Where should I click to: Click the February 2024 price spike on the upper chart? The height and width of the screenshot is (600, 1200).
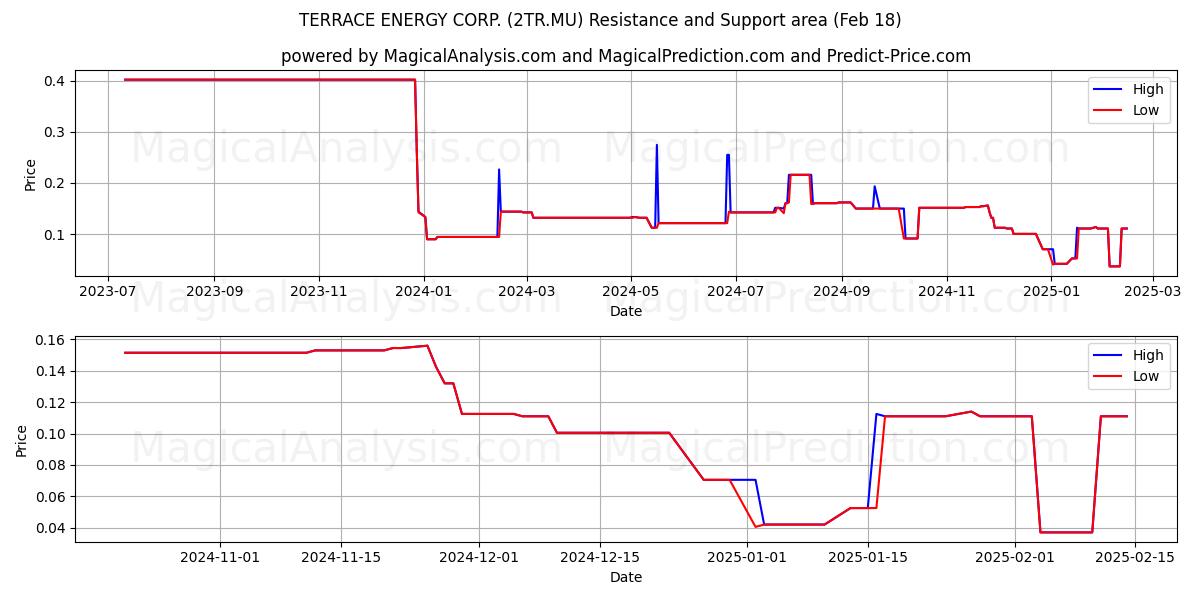pyautogui.click(x=499, y=170)
